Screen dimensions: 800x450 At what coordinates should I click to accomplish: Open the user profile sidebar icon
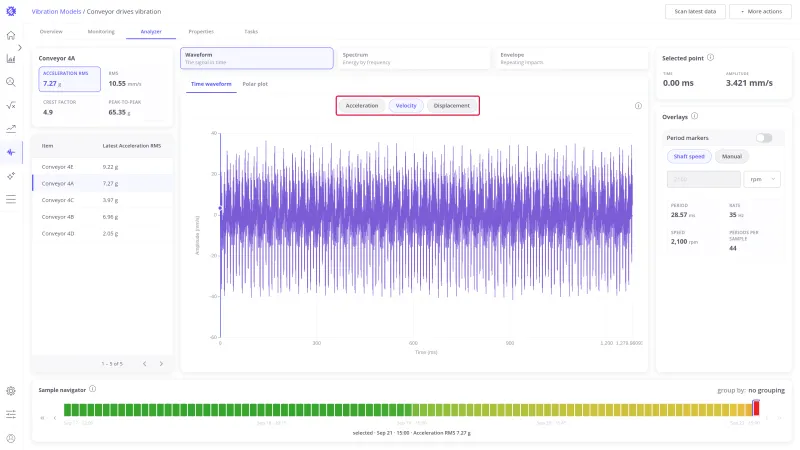11,438
